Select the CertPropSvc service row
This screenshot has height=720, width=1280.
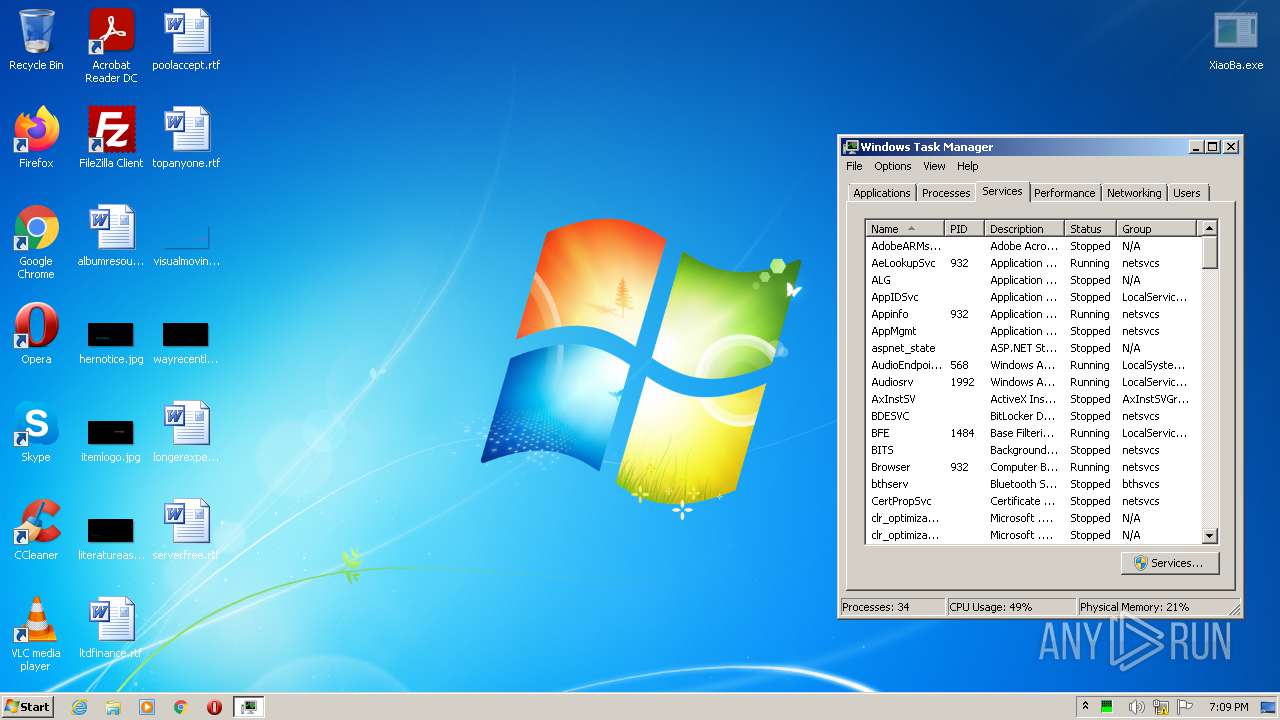point(1033,501)
